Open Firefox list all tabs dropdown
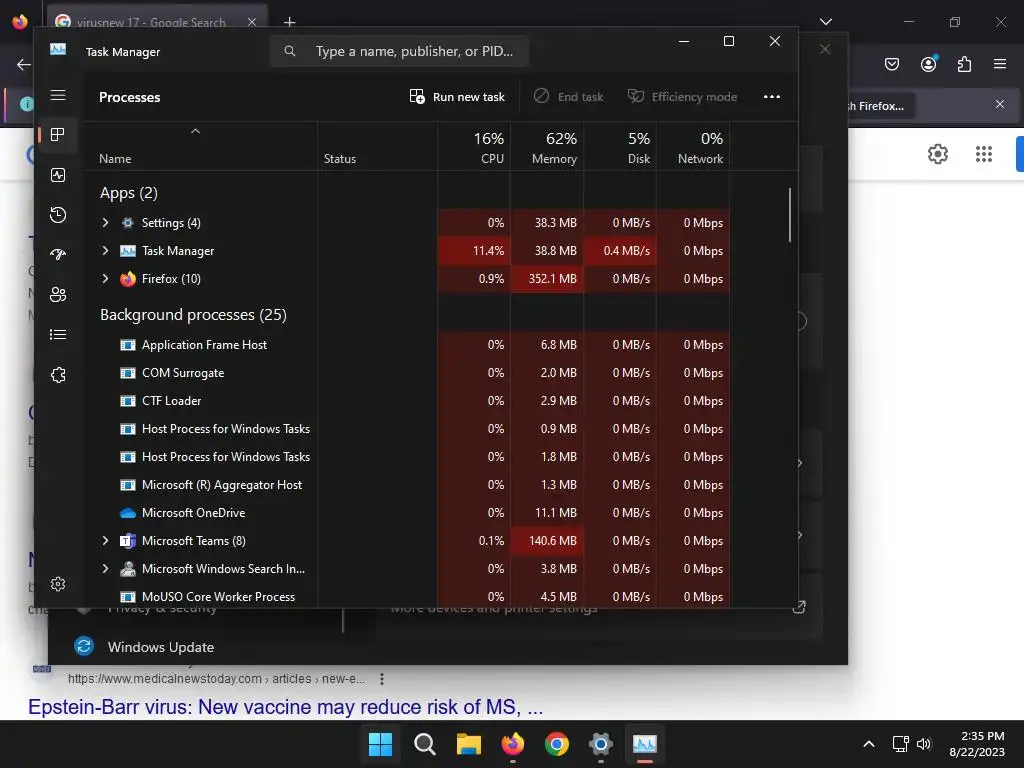Screen dimensions: 1024x768 826,22
